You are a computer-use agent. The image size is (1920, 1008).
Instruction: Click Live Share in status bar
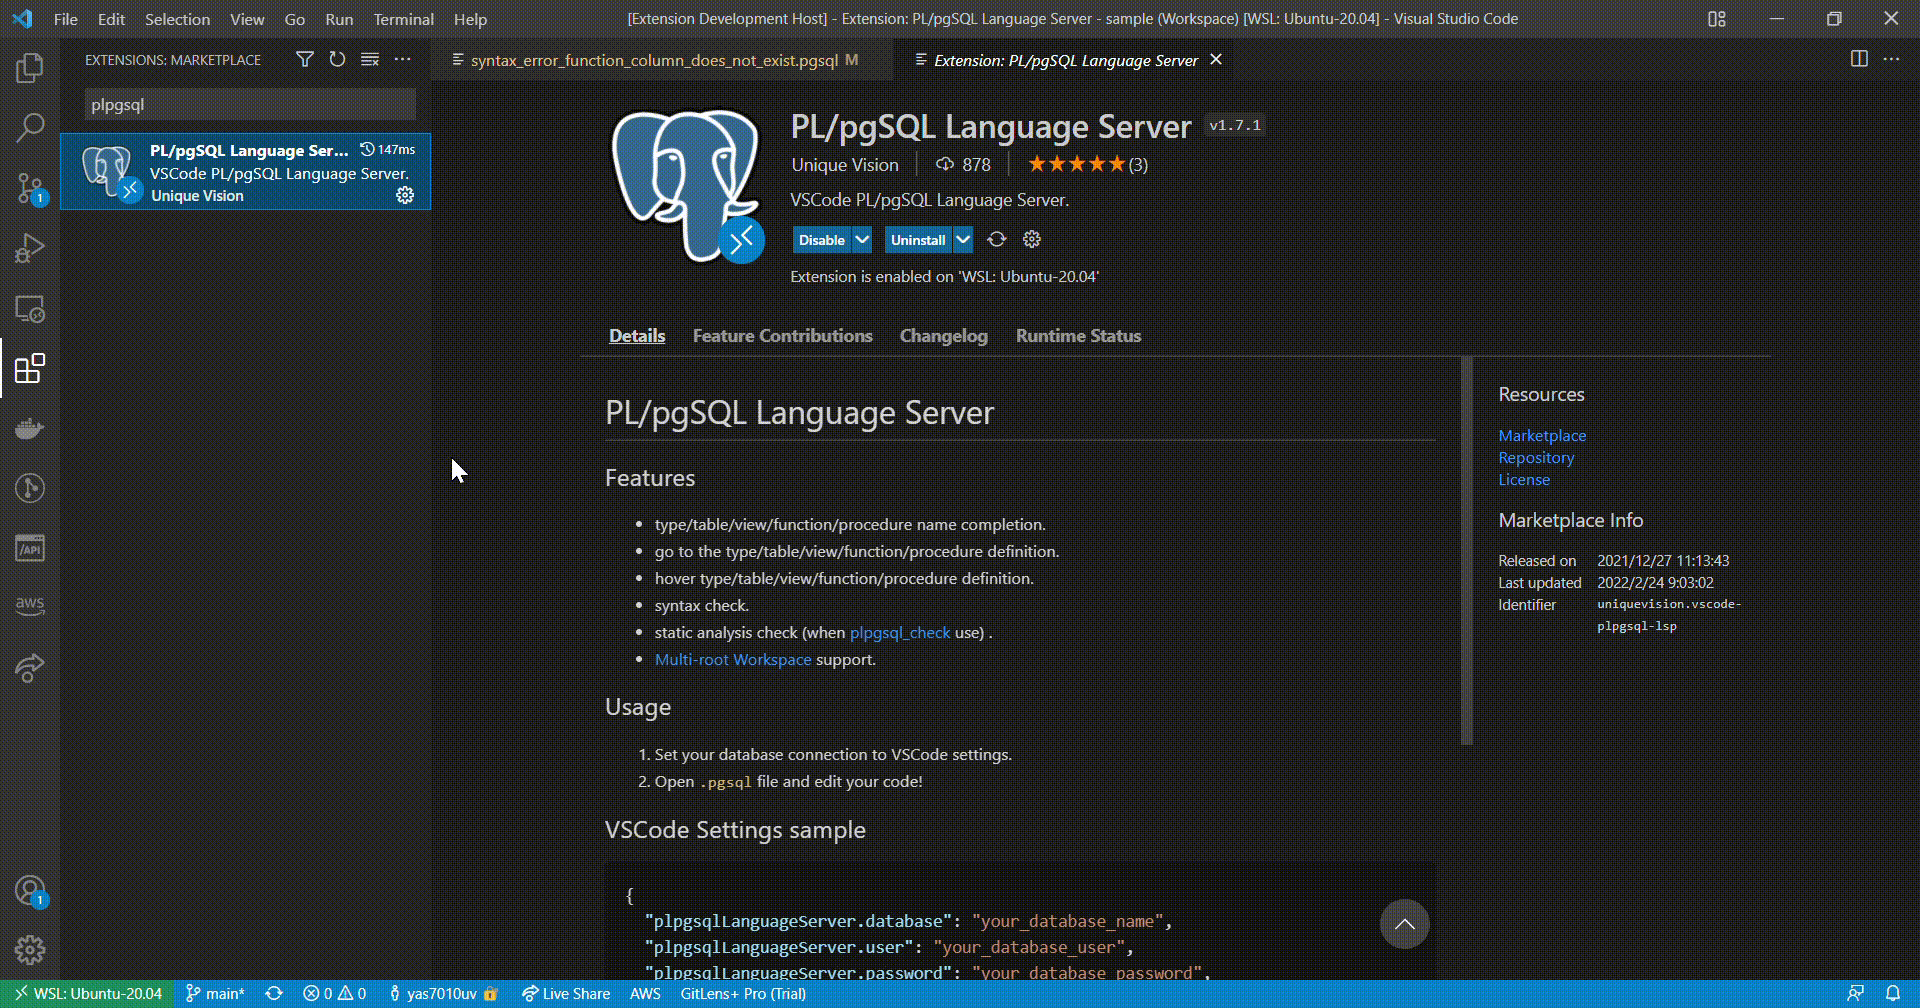tap(566, 993)
